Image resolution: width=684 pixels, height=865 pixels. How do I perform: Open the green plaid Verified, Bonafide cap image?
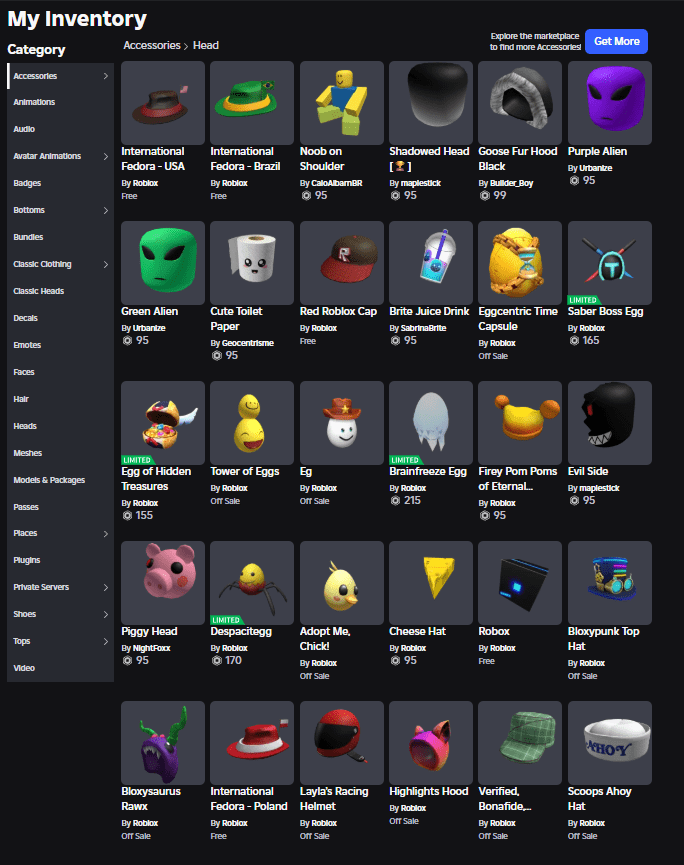pos(520,743)
